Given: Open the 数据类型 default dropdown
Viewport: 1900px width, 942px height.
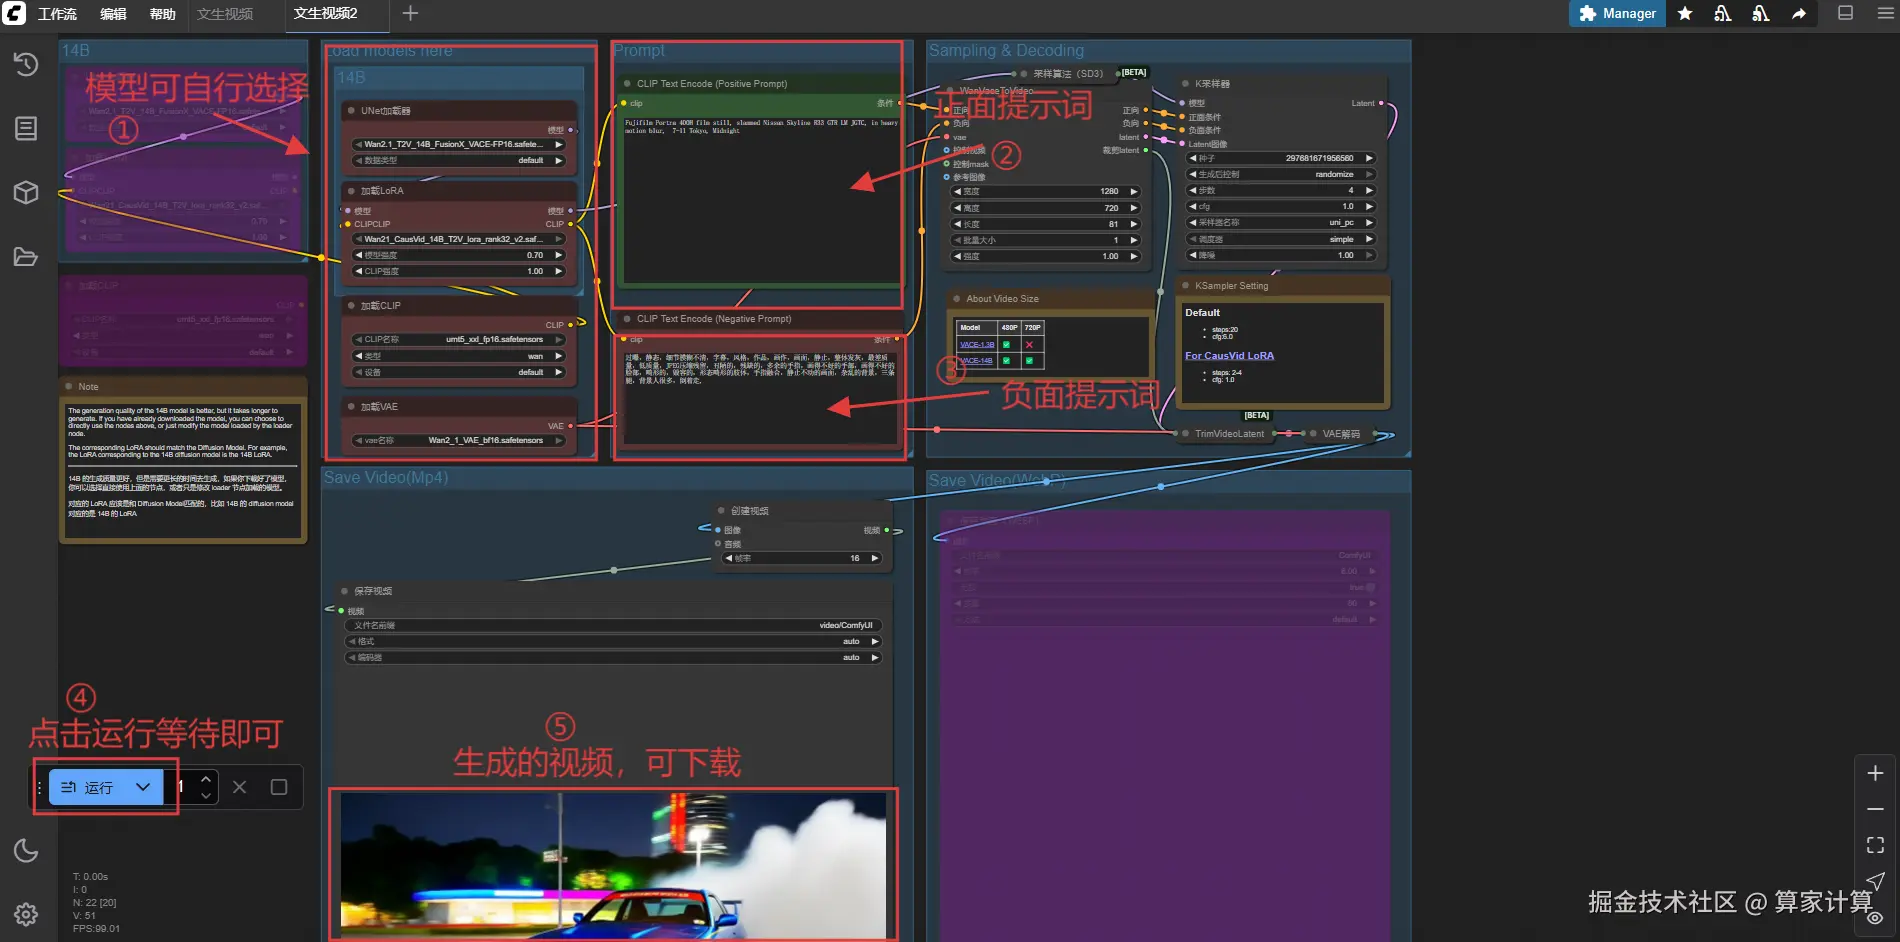Looking at the screenshot, I should pyautogui.click(x=460, y=160).
